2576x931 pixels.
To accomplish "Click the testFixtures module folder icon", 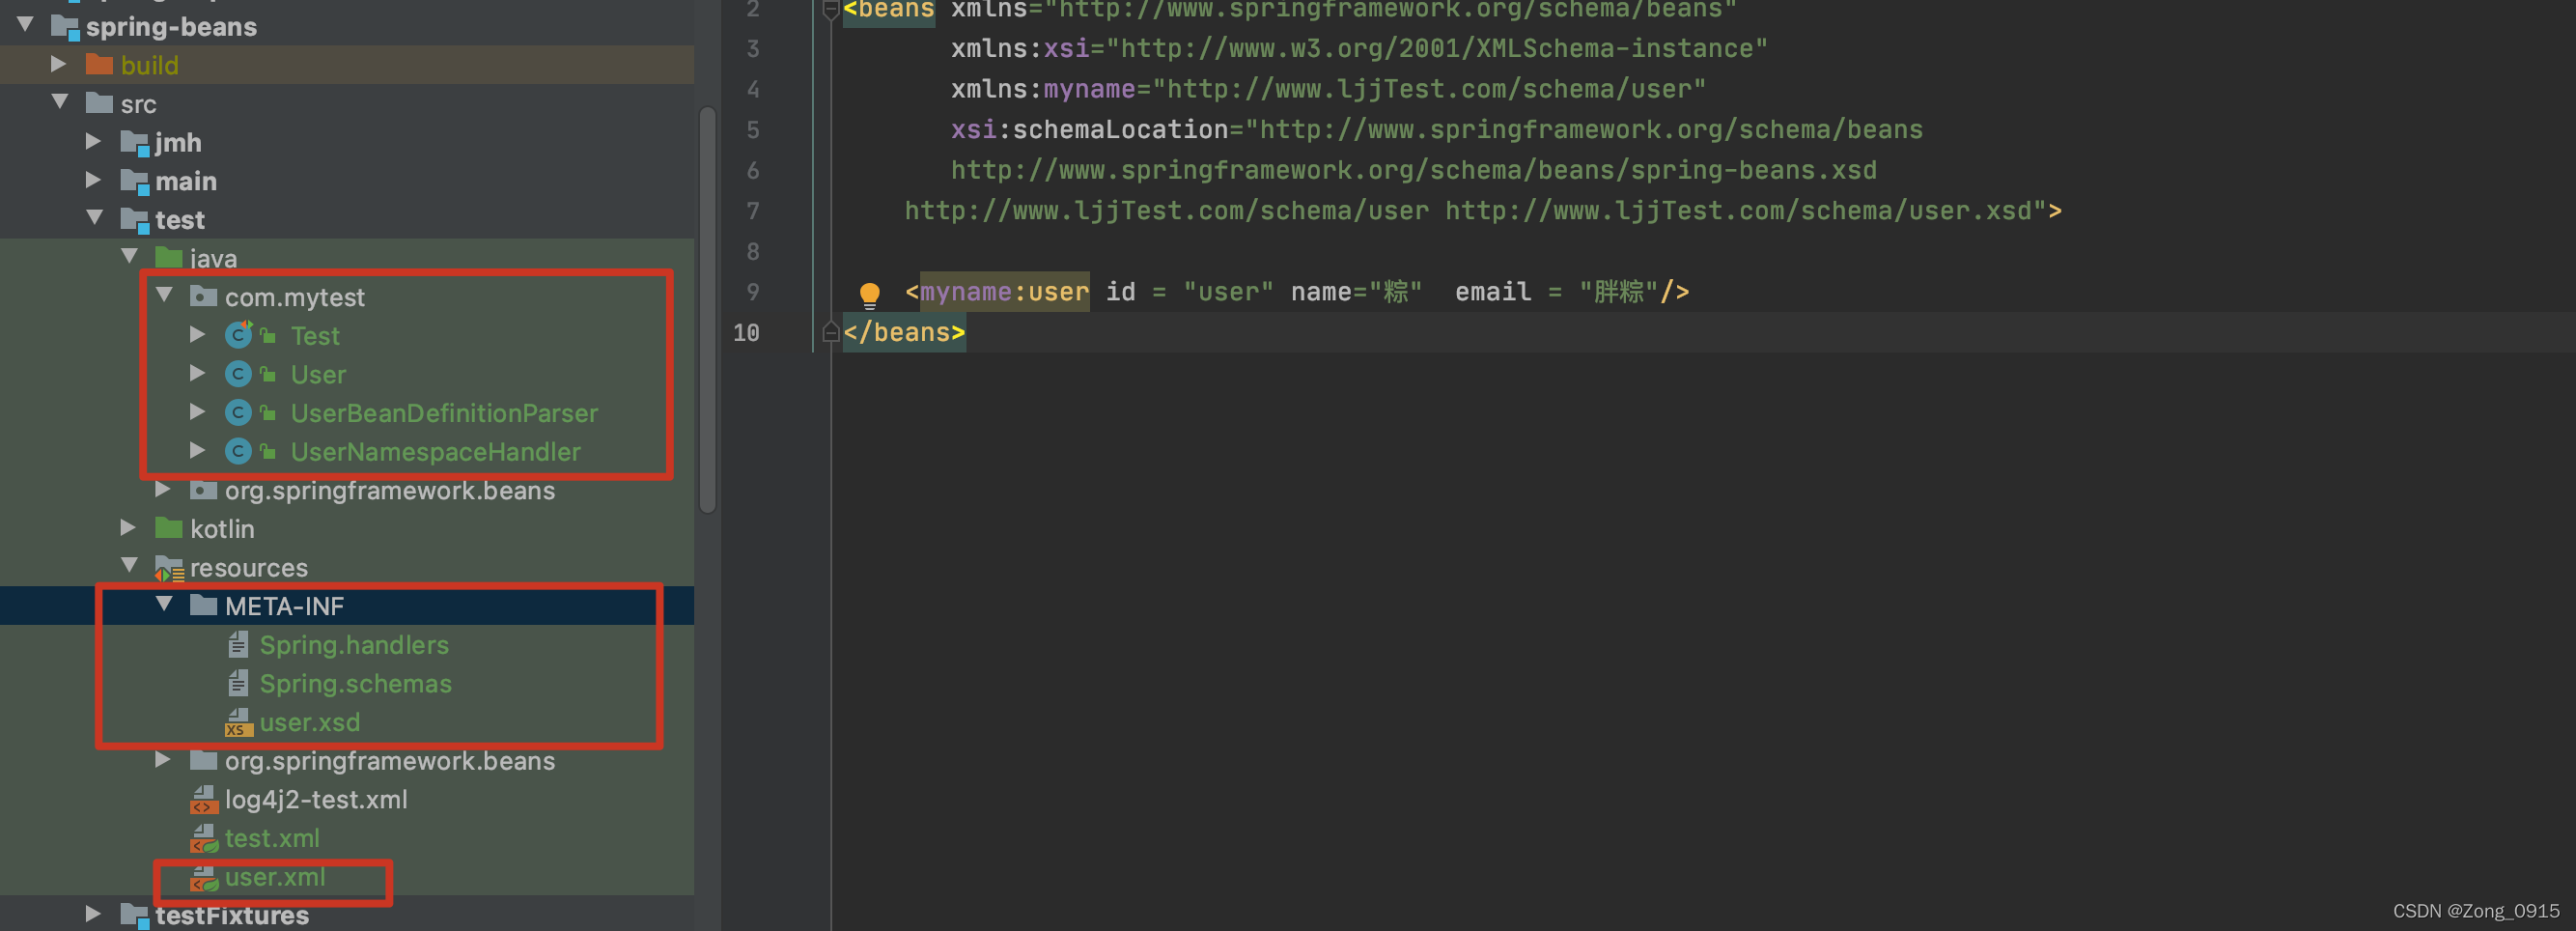I will [x=134, y=915].
